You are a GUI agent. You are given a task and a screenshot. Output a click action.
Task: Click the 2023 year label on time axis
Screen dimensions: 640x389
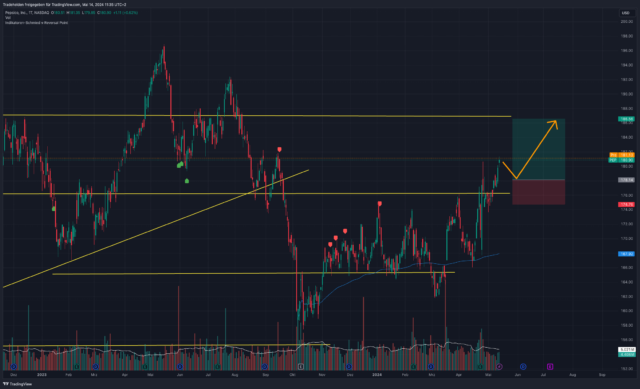(x=42, y=374)
